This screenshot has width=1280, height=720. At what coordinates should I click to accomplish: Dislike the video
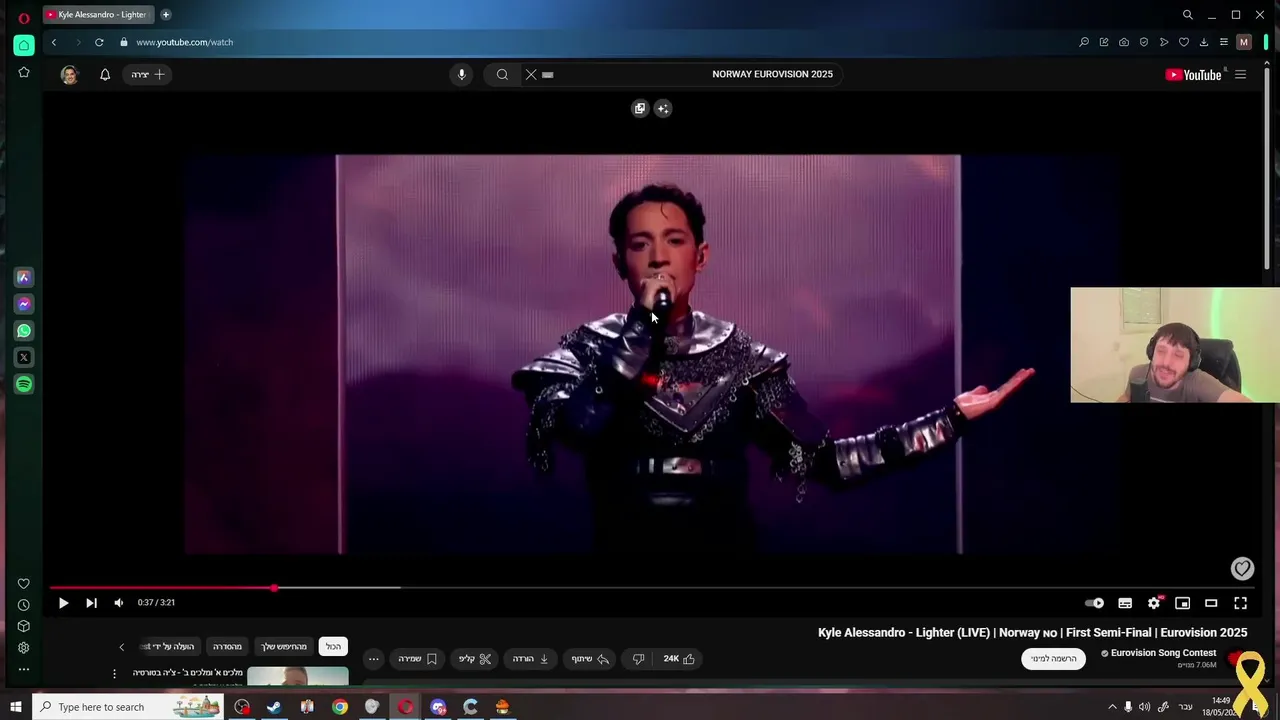638,659
